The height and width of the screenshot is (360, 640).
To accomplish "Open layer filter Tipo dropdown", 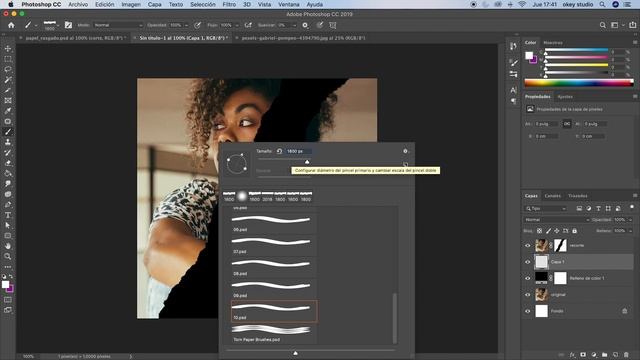I will point(546,209).
